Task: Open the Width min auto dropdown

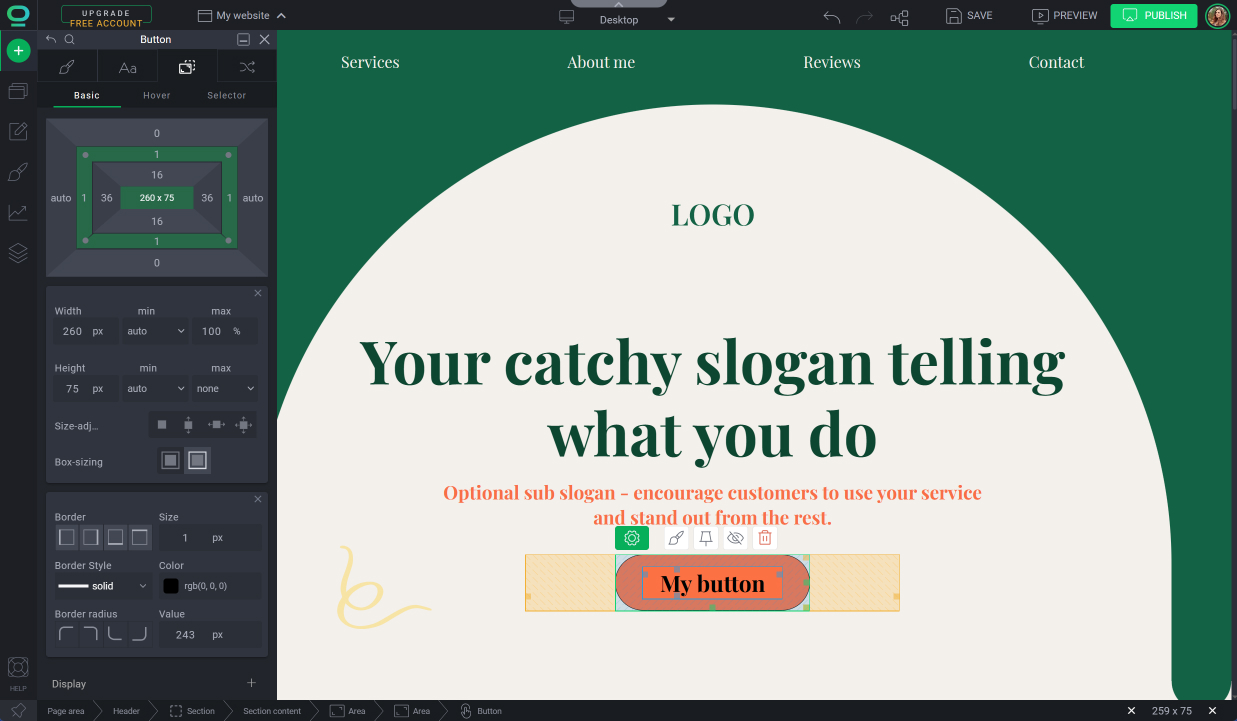Action: click(x=156, y=331)
